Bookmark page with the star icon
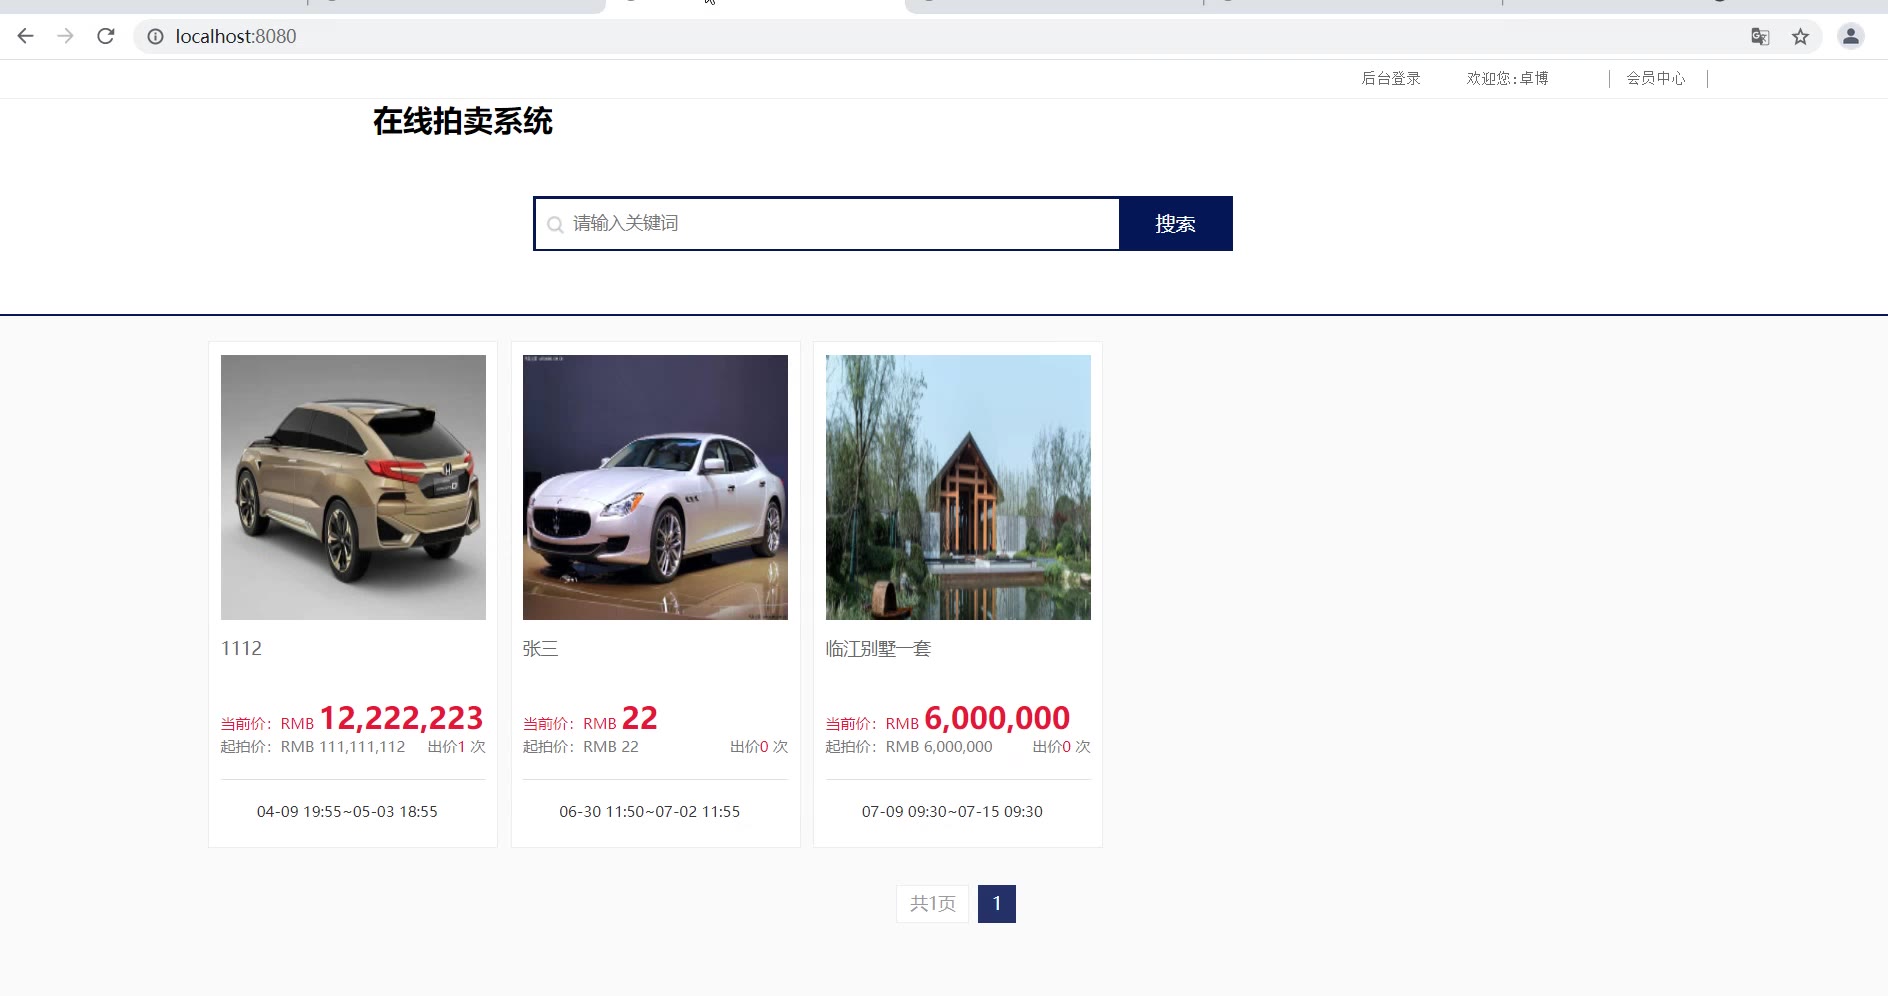The image size is (1888, 996). 1800,37
